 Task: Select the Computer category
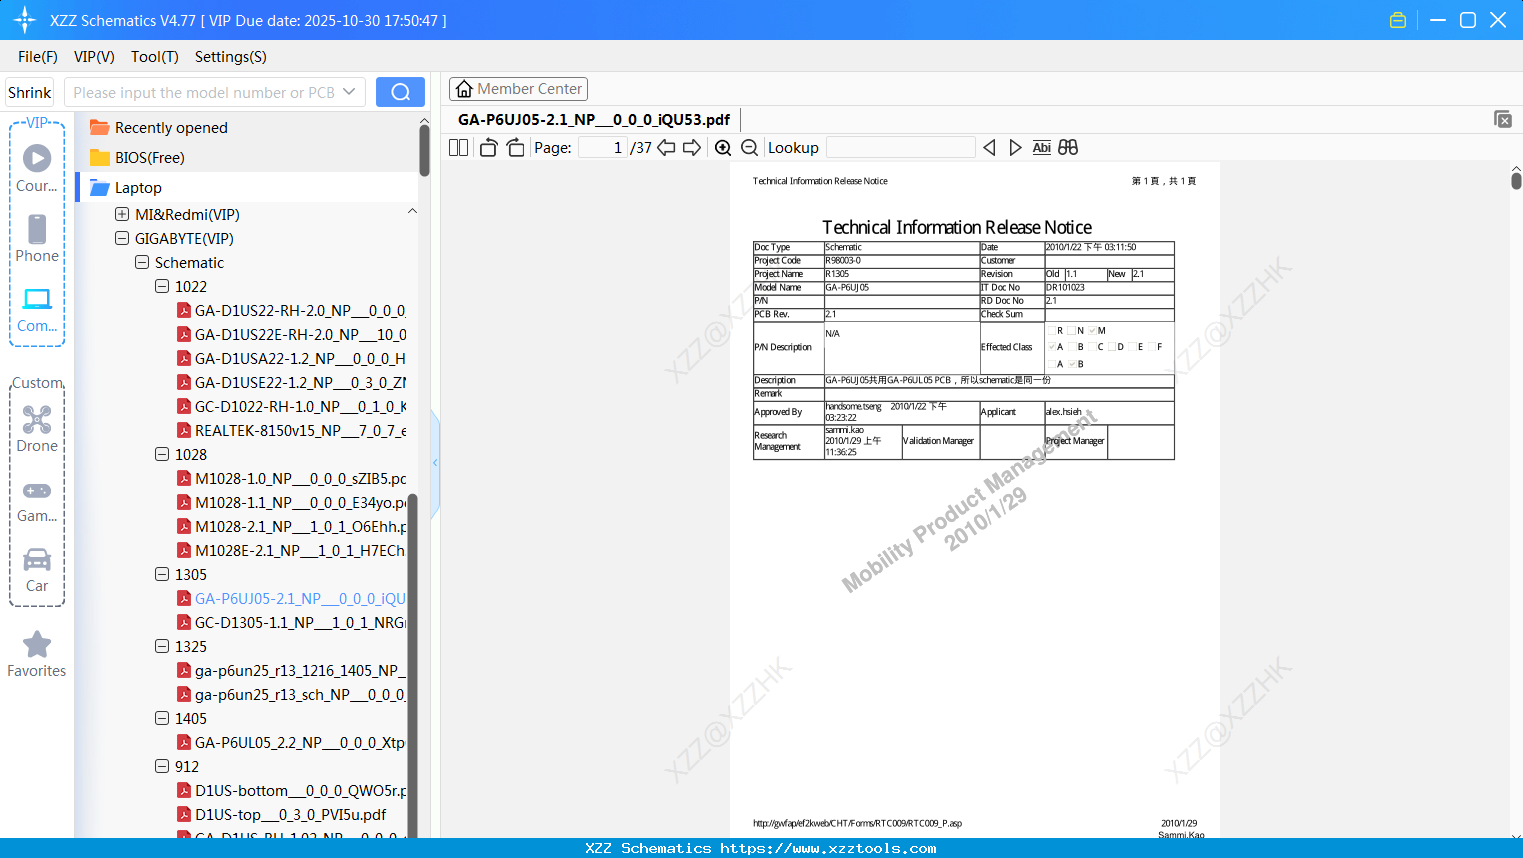coord(37,309)
